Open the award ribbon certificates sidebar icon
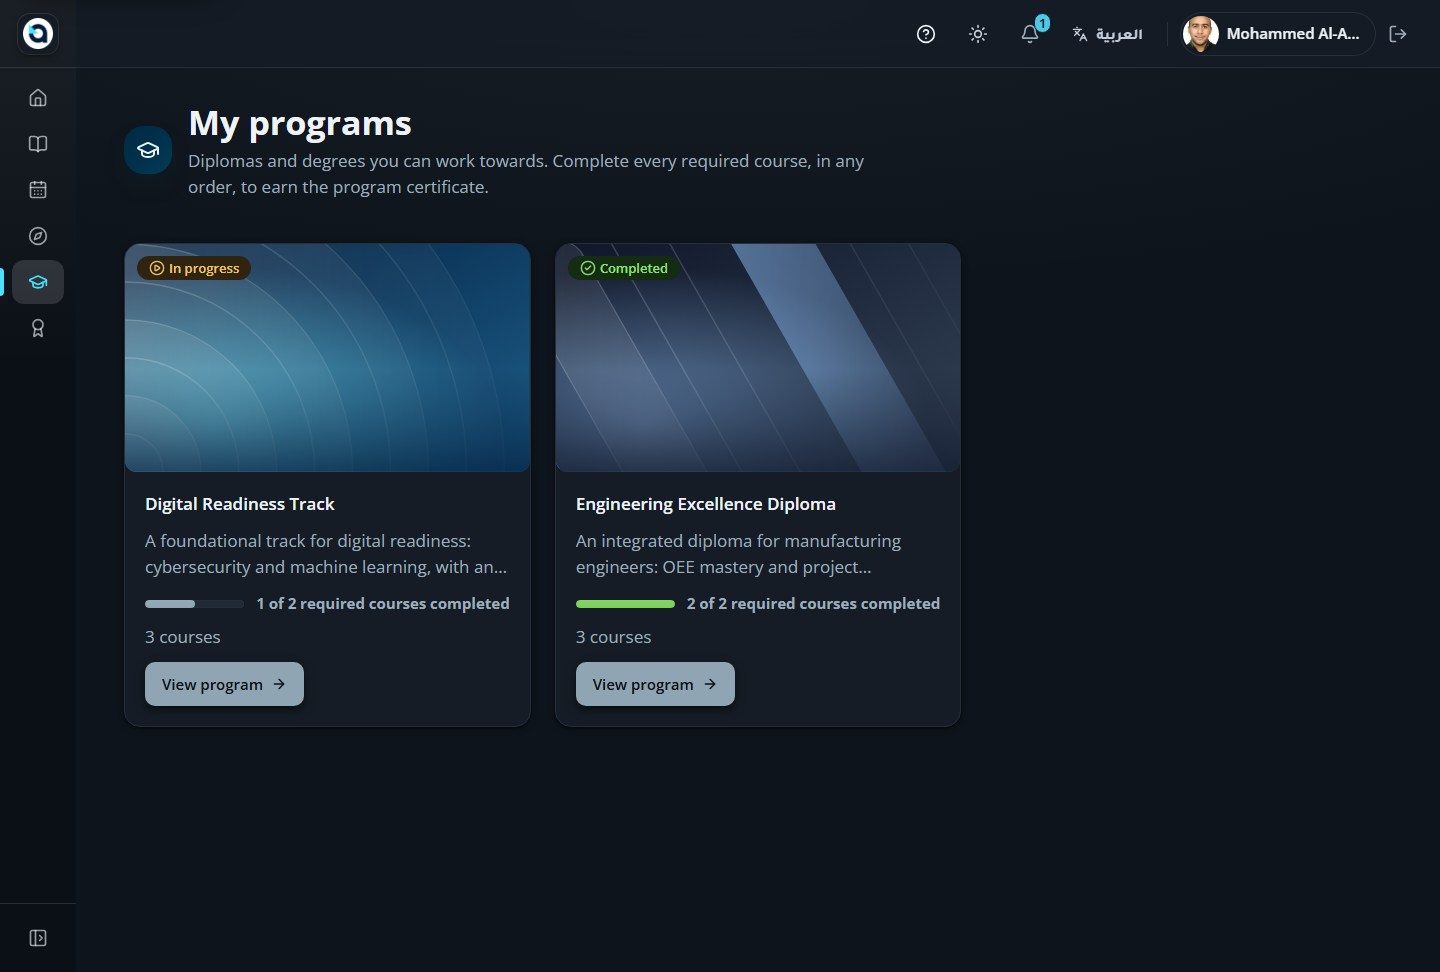1440x972 pixels. pyautogui.click(x=38, y=328)
